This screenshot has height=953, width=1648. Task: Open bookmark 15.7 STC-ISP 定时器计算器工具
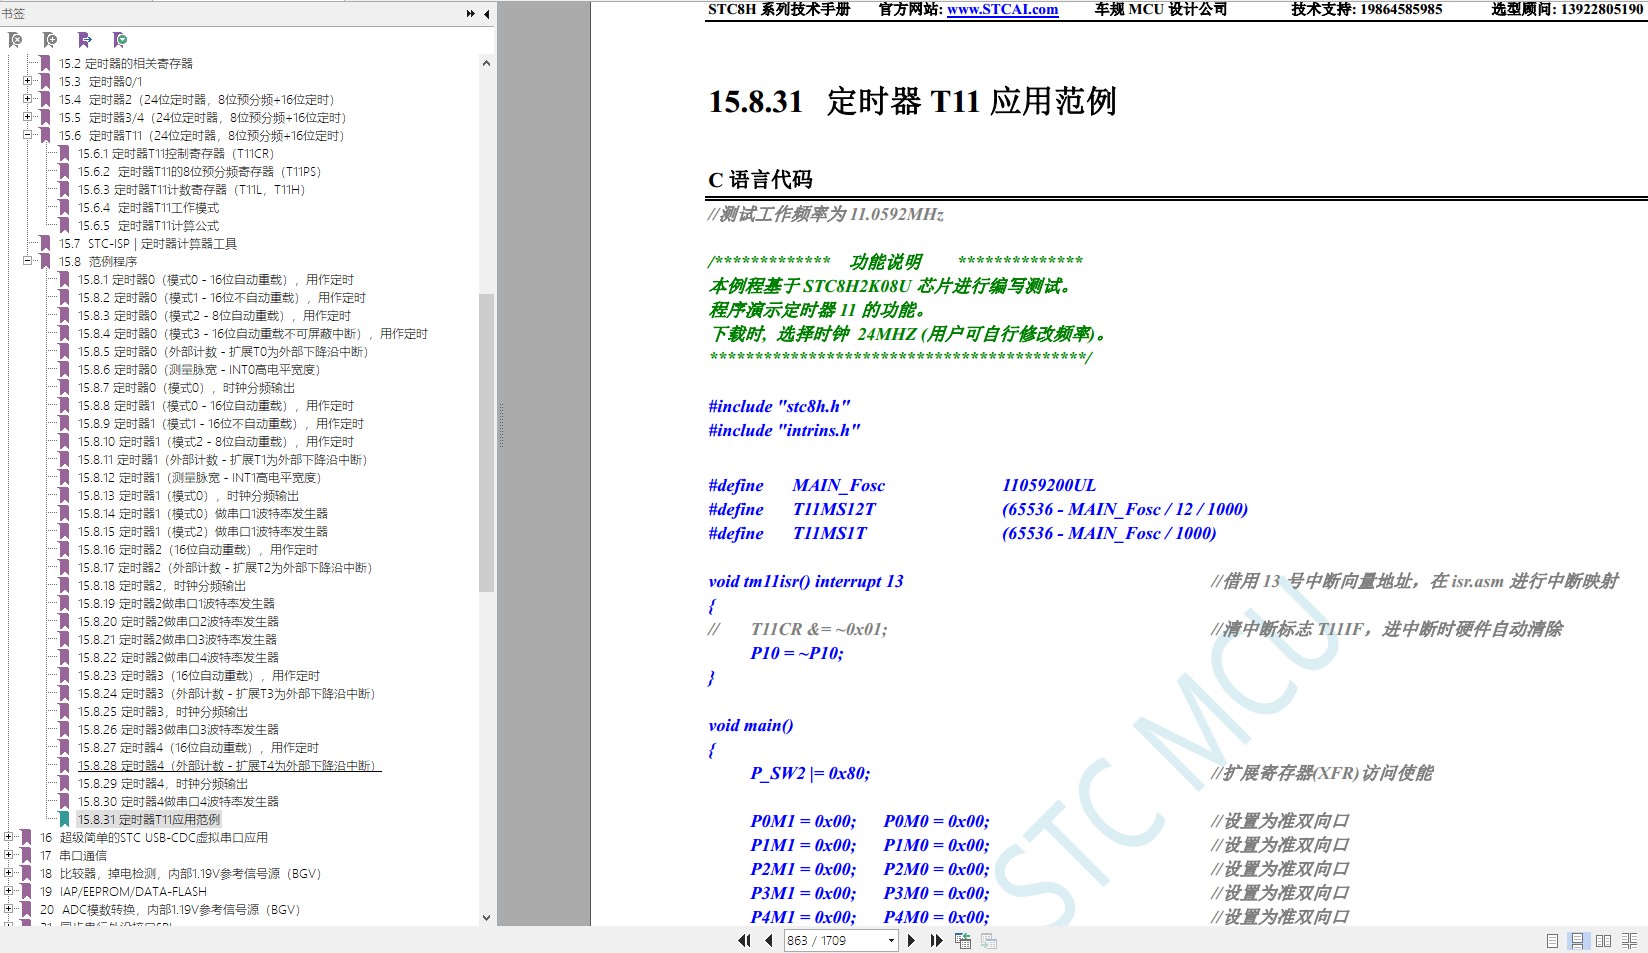147,243
